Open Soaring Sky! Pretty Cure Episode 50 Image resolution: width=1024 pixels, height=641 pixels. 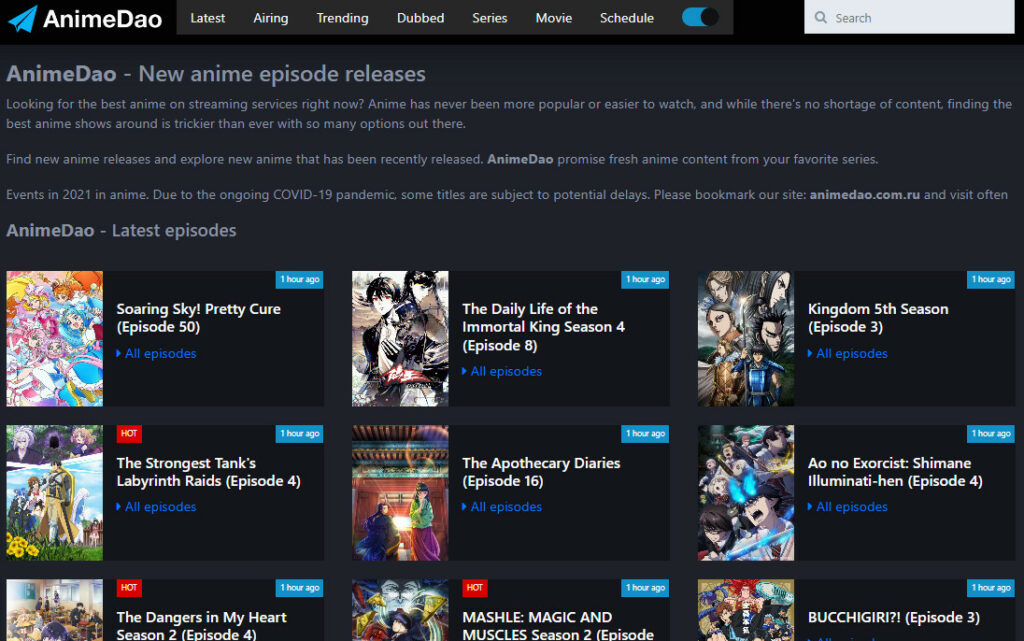pos(199,318)
